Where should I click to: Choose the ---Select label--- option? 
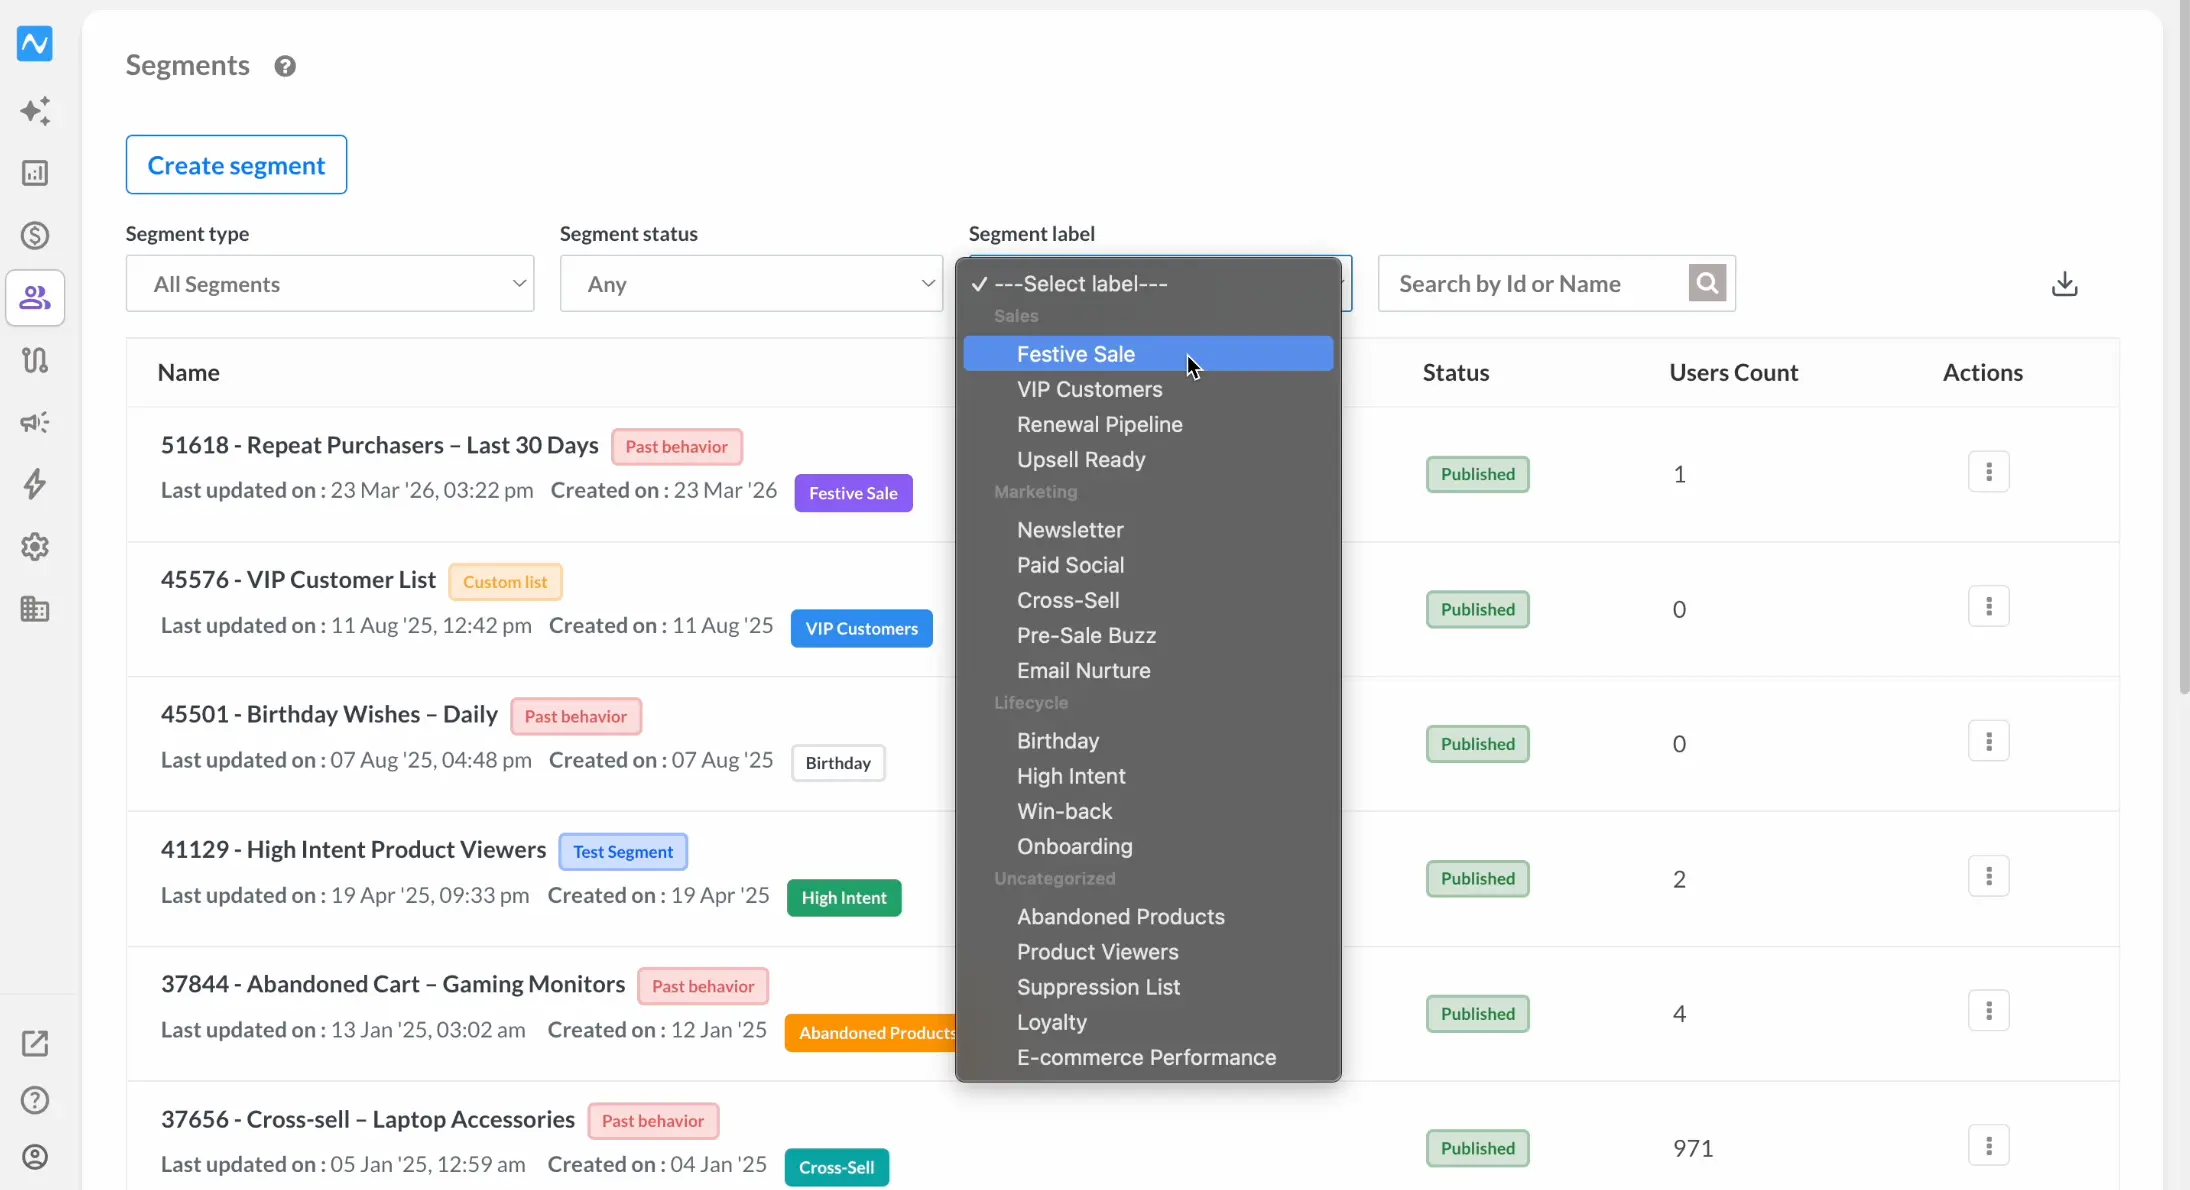coord(1148,284)
